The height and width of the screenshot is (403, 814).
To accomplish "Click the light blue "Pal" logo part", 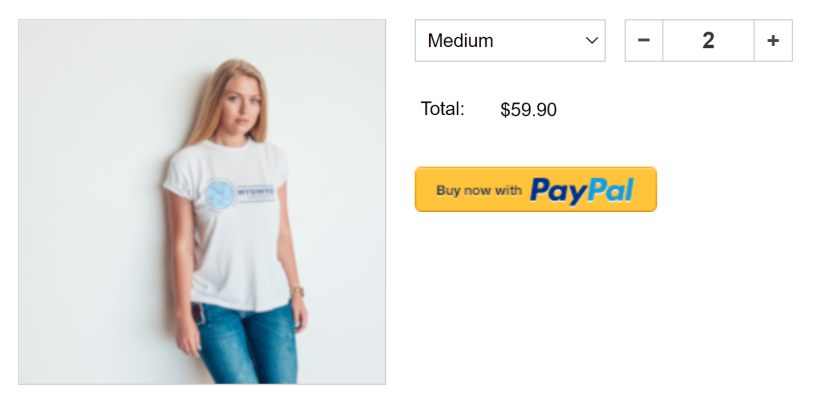I will point(610,190).
